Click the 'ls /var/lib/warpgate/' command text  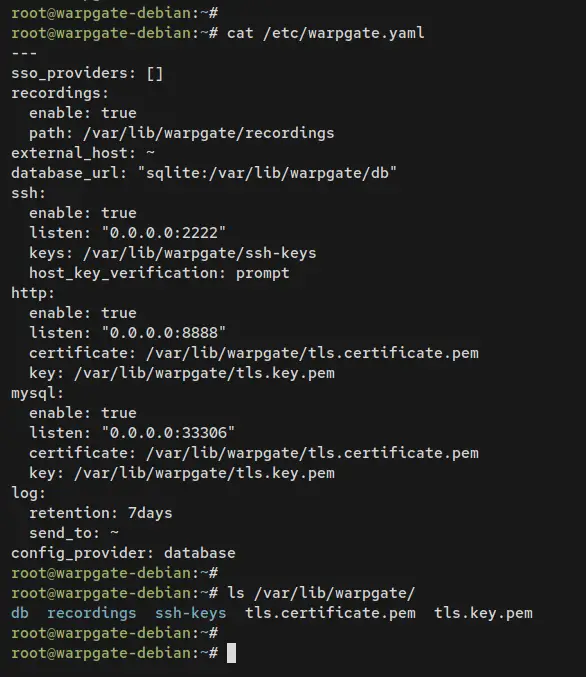[321, 593]
